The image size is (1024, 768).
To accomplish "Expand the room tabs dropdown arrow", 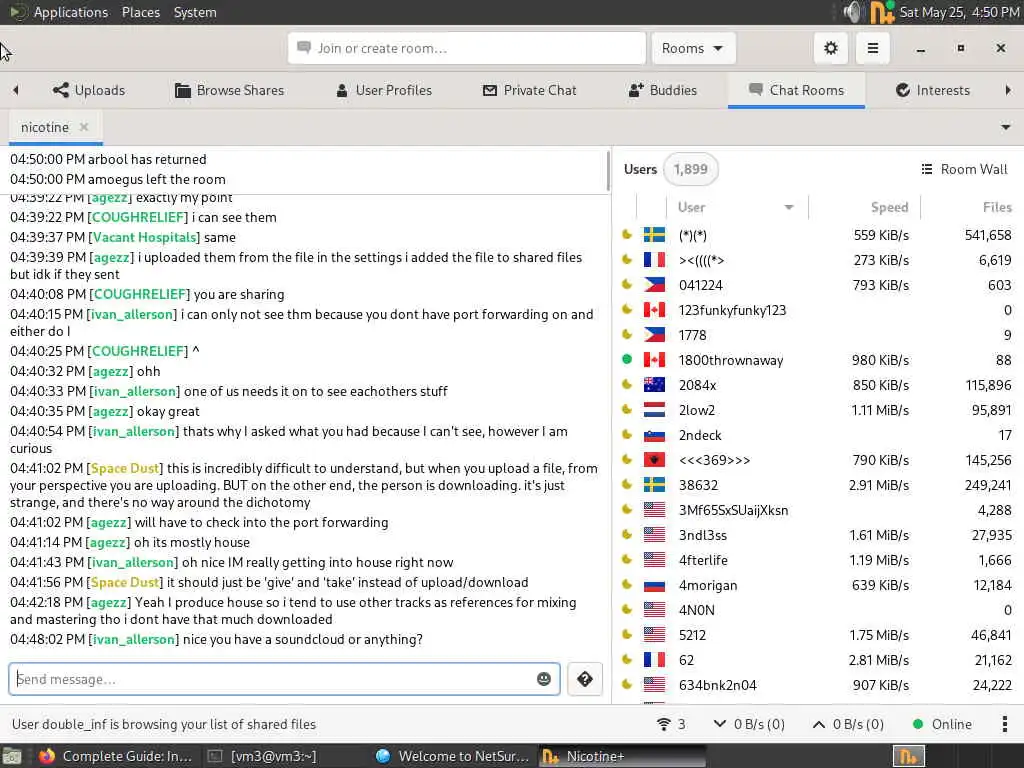I will tap(1006, 127).
